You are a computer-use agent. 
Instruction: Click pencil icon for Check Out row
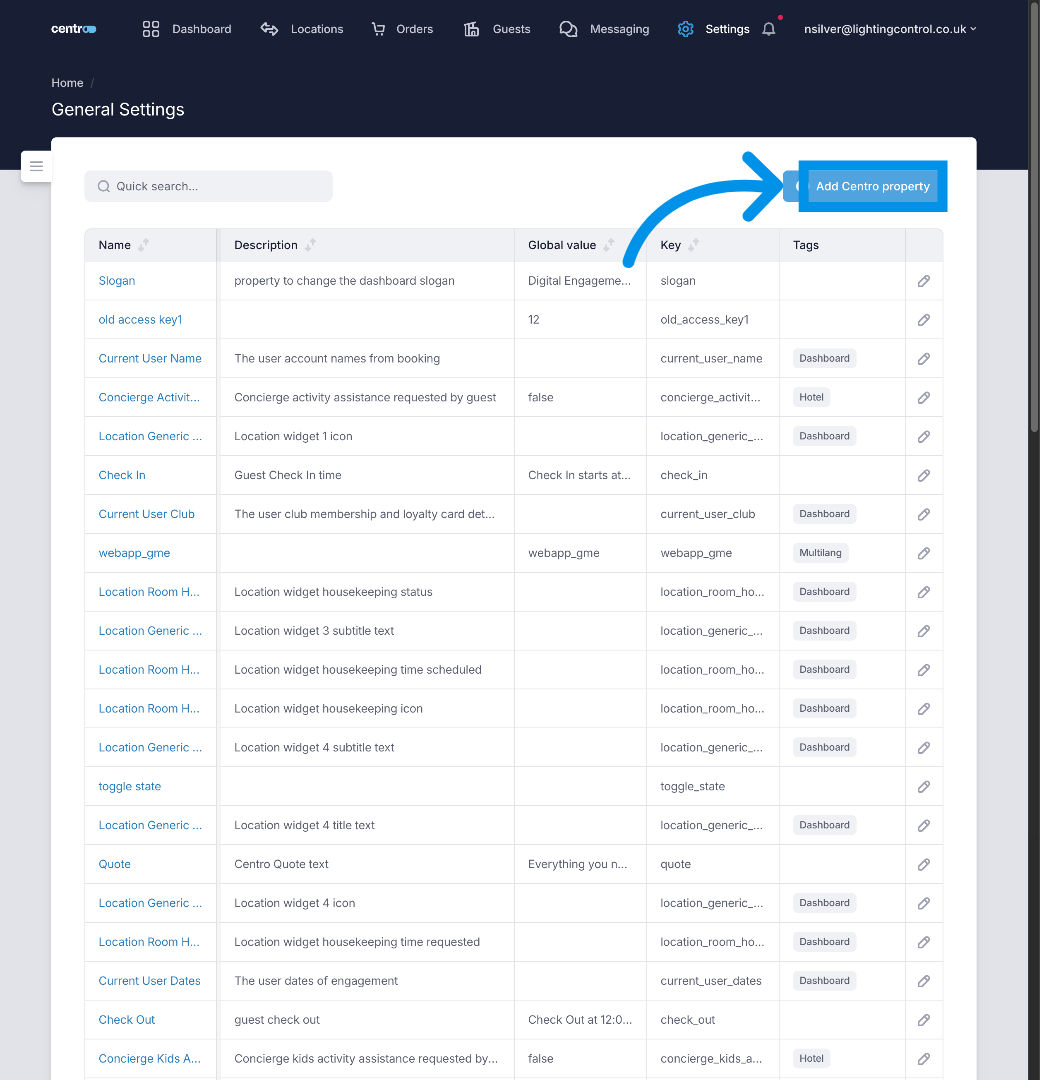click(923, 1020)
